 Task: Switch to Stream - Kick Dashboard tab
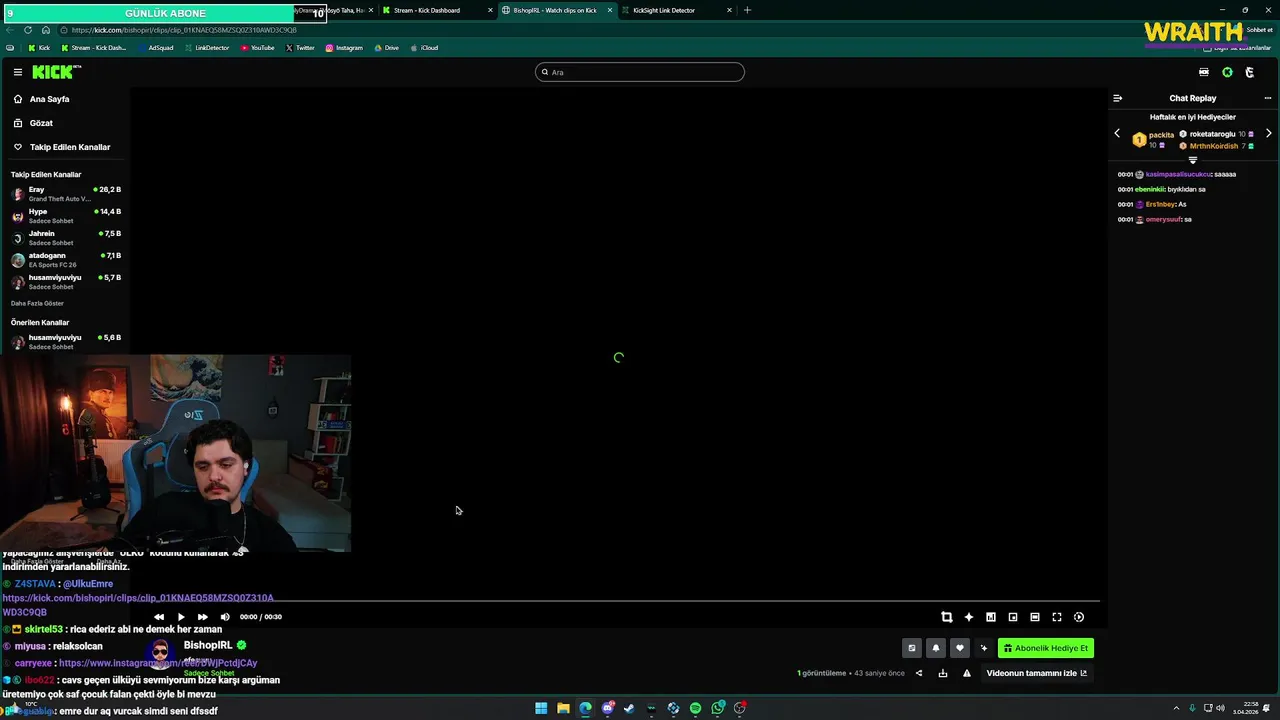click(x=437, y=10)
